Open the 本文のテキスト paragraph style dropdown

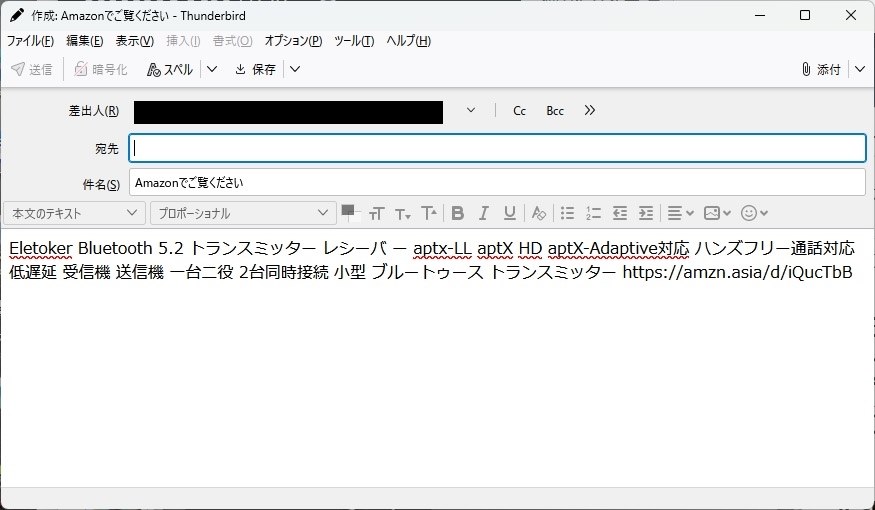[x=74, y=213]
